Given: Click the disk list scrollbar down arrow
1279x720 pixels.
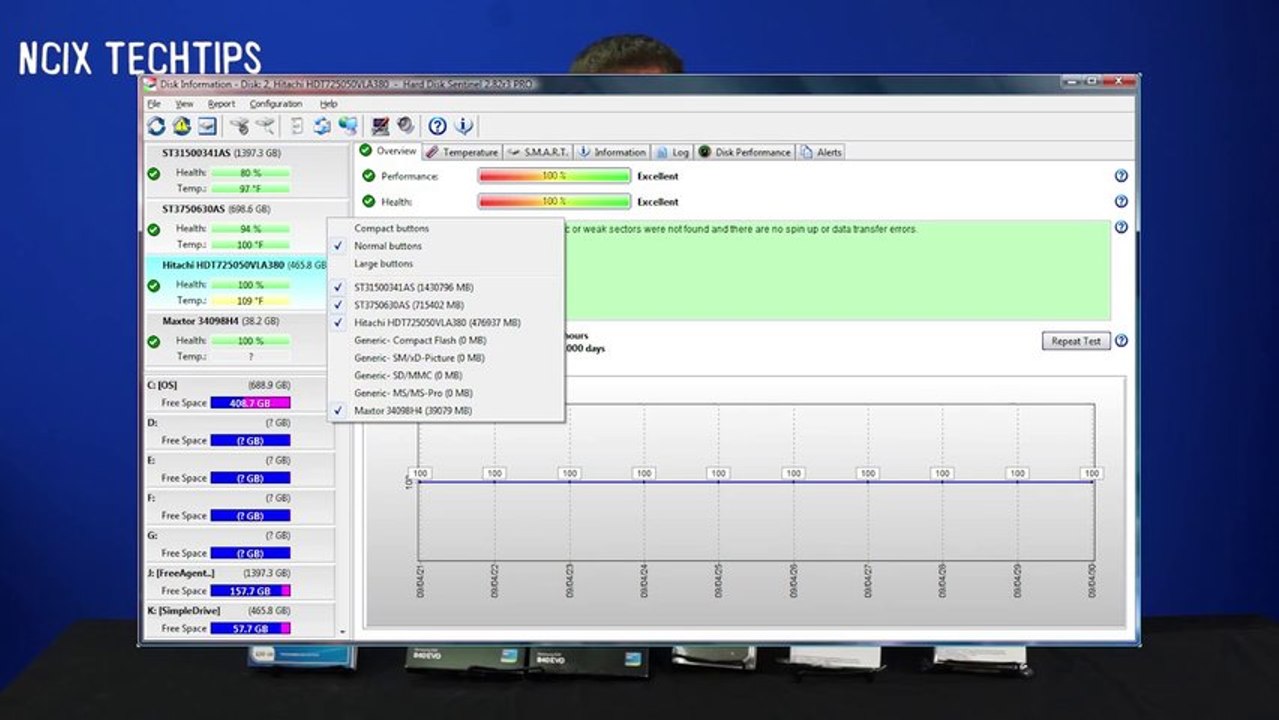Looking at the screenshot, I should coord(343,633).
